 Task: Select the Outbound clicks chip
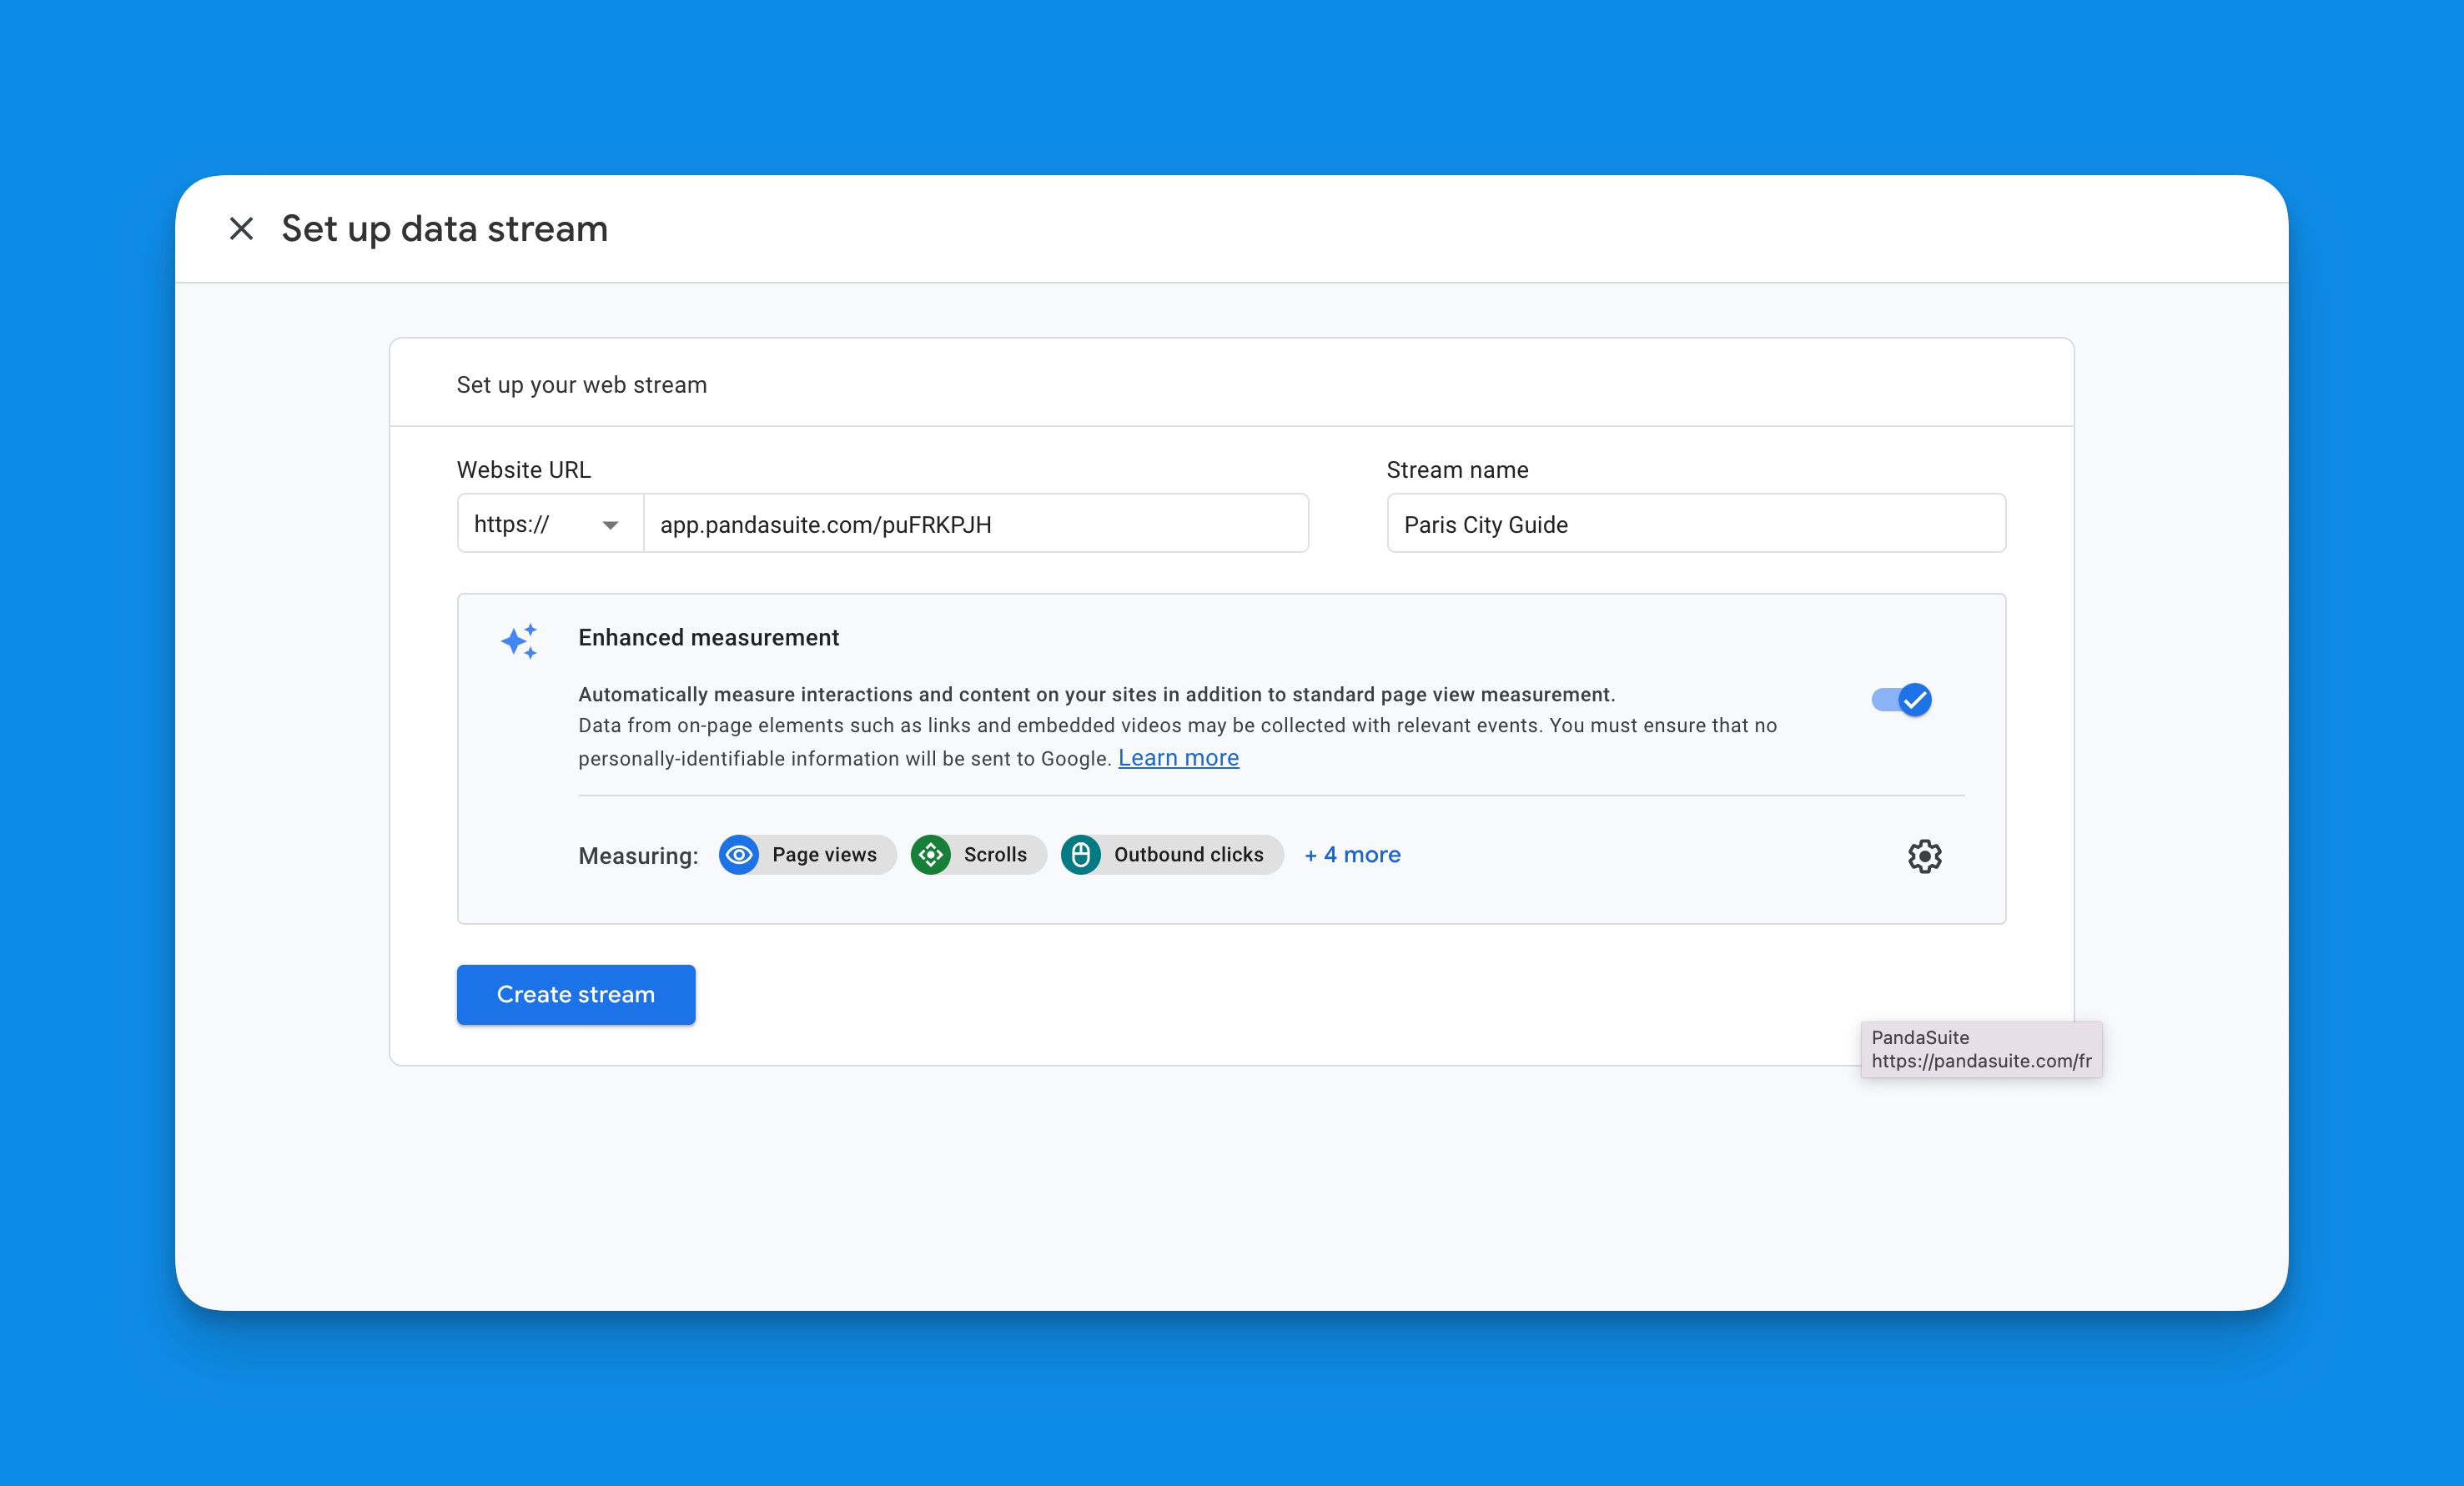click(x=1170, y=855)
